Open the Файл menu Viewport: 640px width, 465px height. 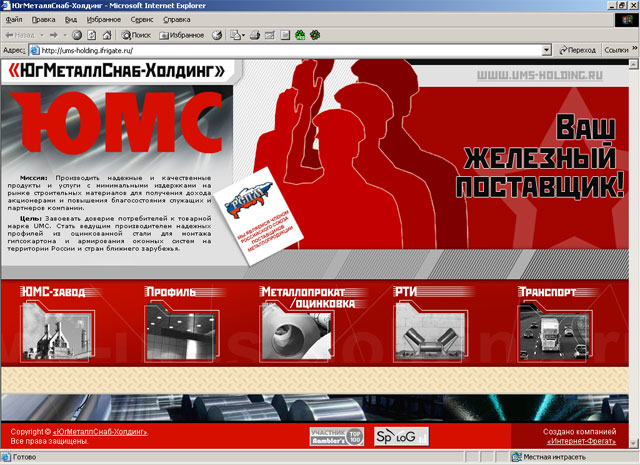[14, 20]
